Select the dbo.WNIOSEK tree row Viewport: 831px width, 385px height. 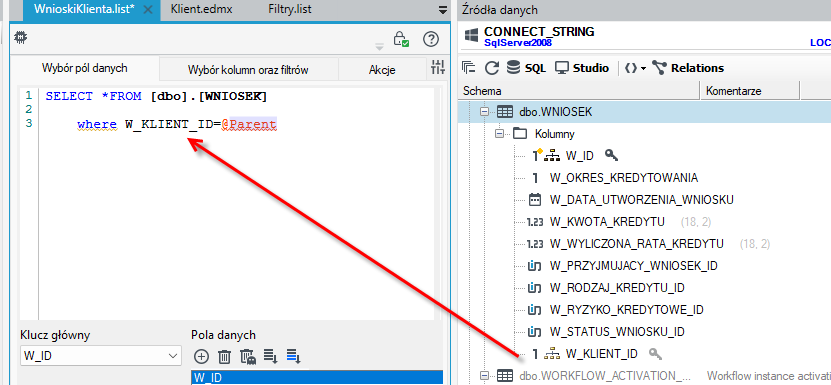pyautogui.click(x=645, y=112)
